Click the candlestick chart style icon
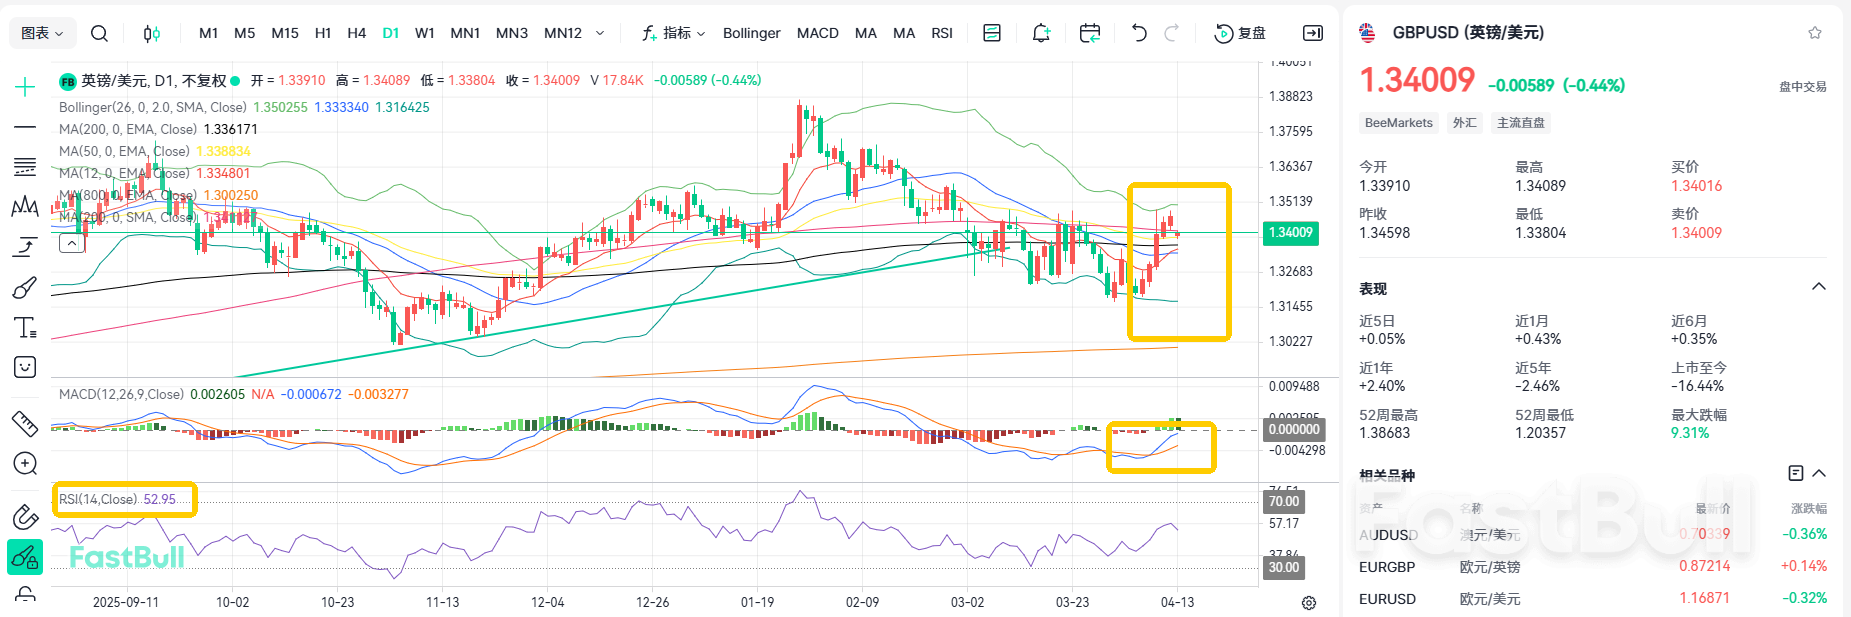Screen dimensions: 1851x617 point(152,33)
